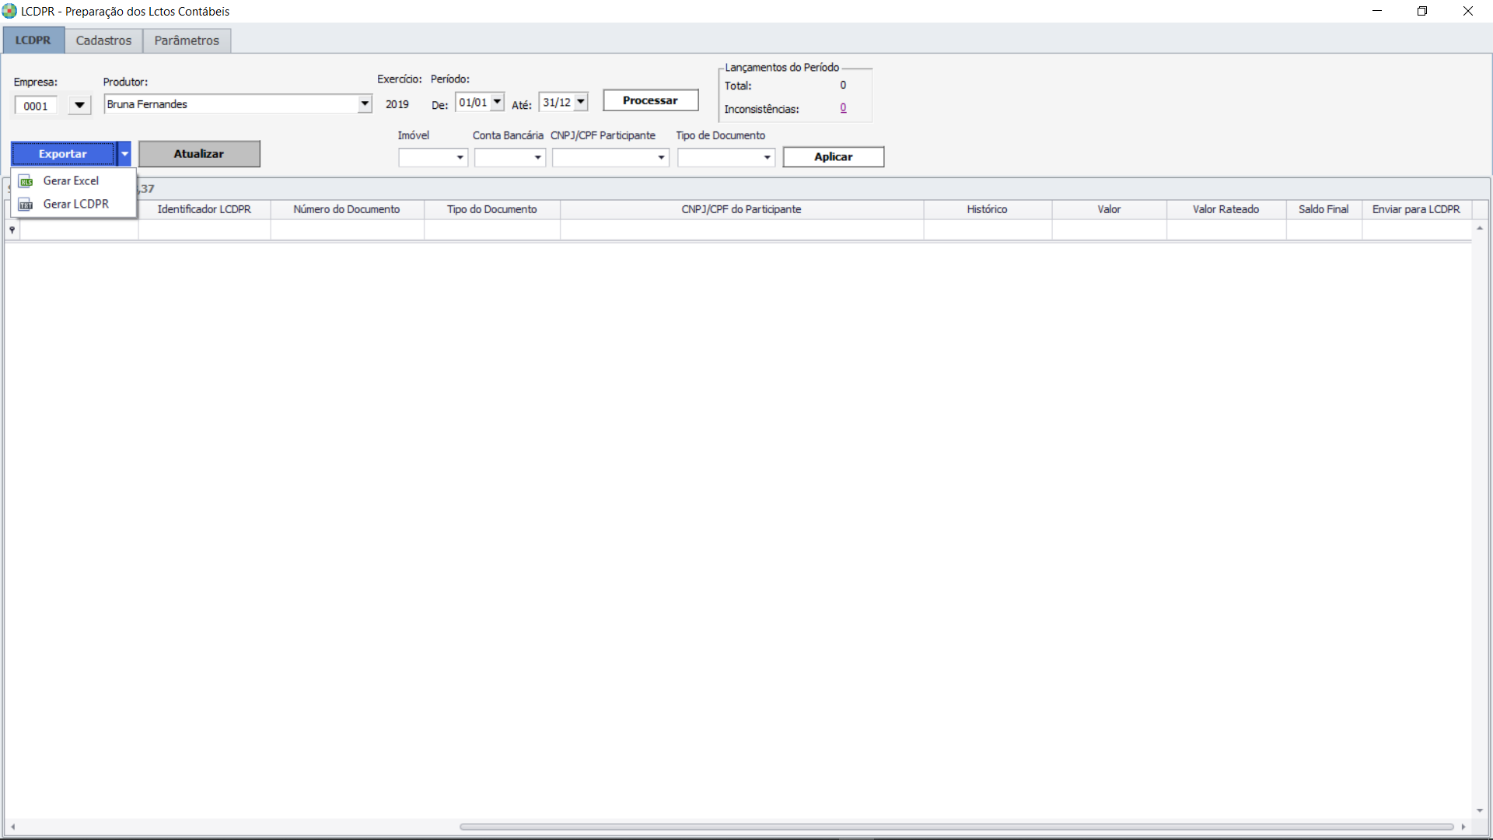This screenshot has width=1493, height=840.
Task: Choose Gerar LCDPR from export menu
Action: 74,204
